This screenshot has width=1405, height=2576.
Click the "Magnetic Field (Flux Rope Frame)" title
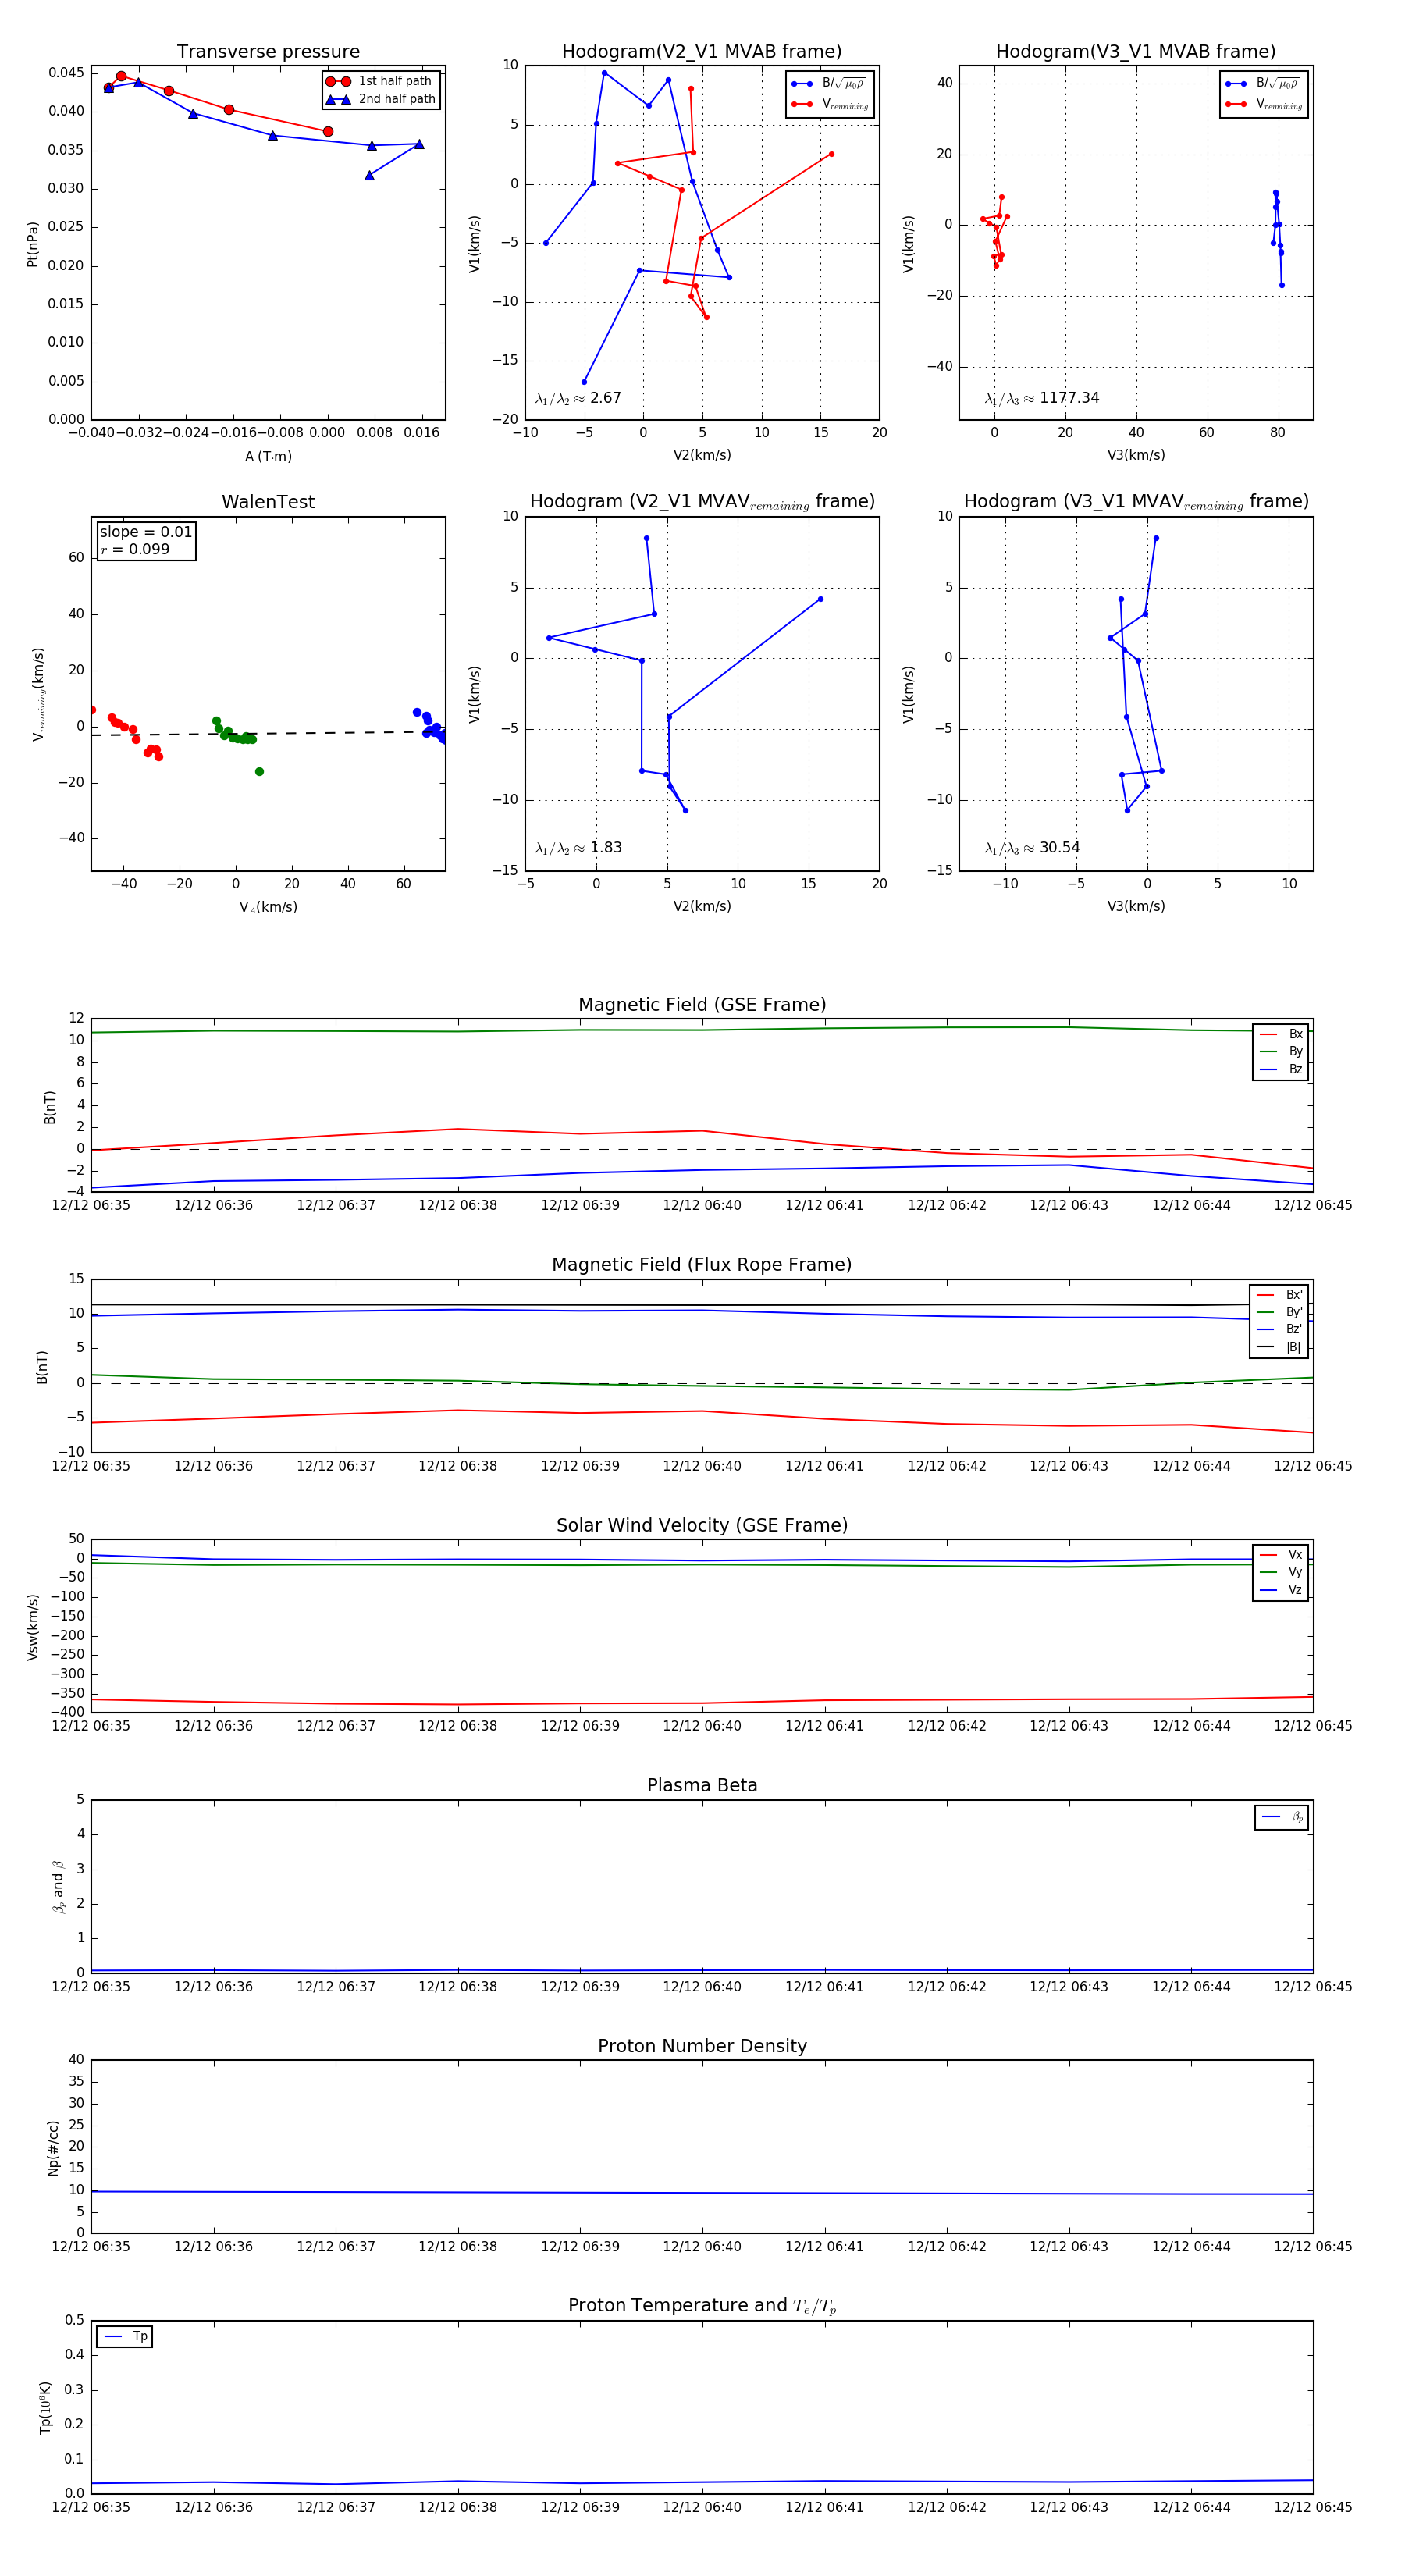click(702, 1265)
